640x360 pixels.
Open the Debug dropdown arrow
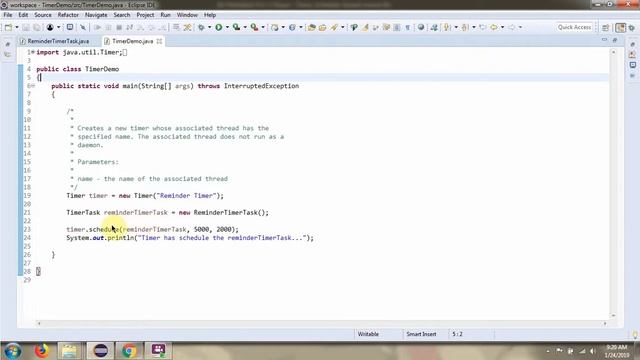click(x=209, y=27)
